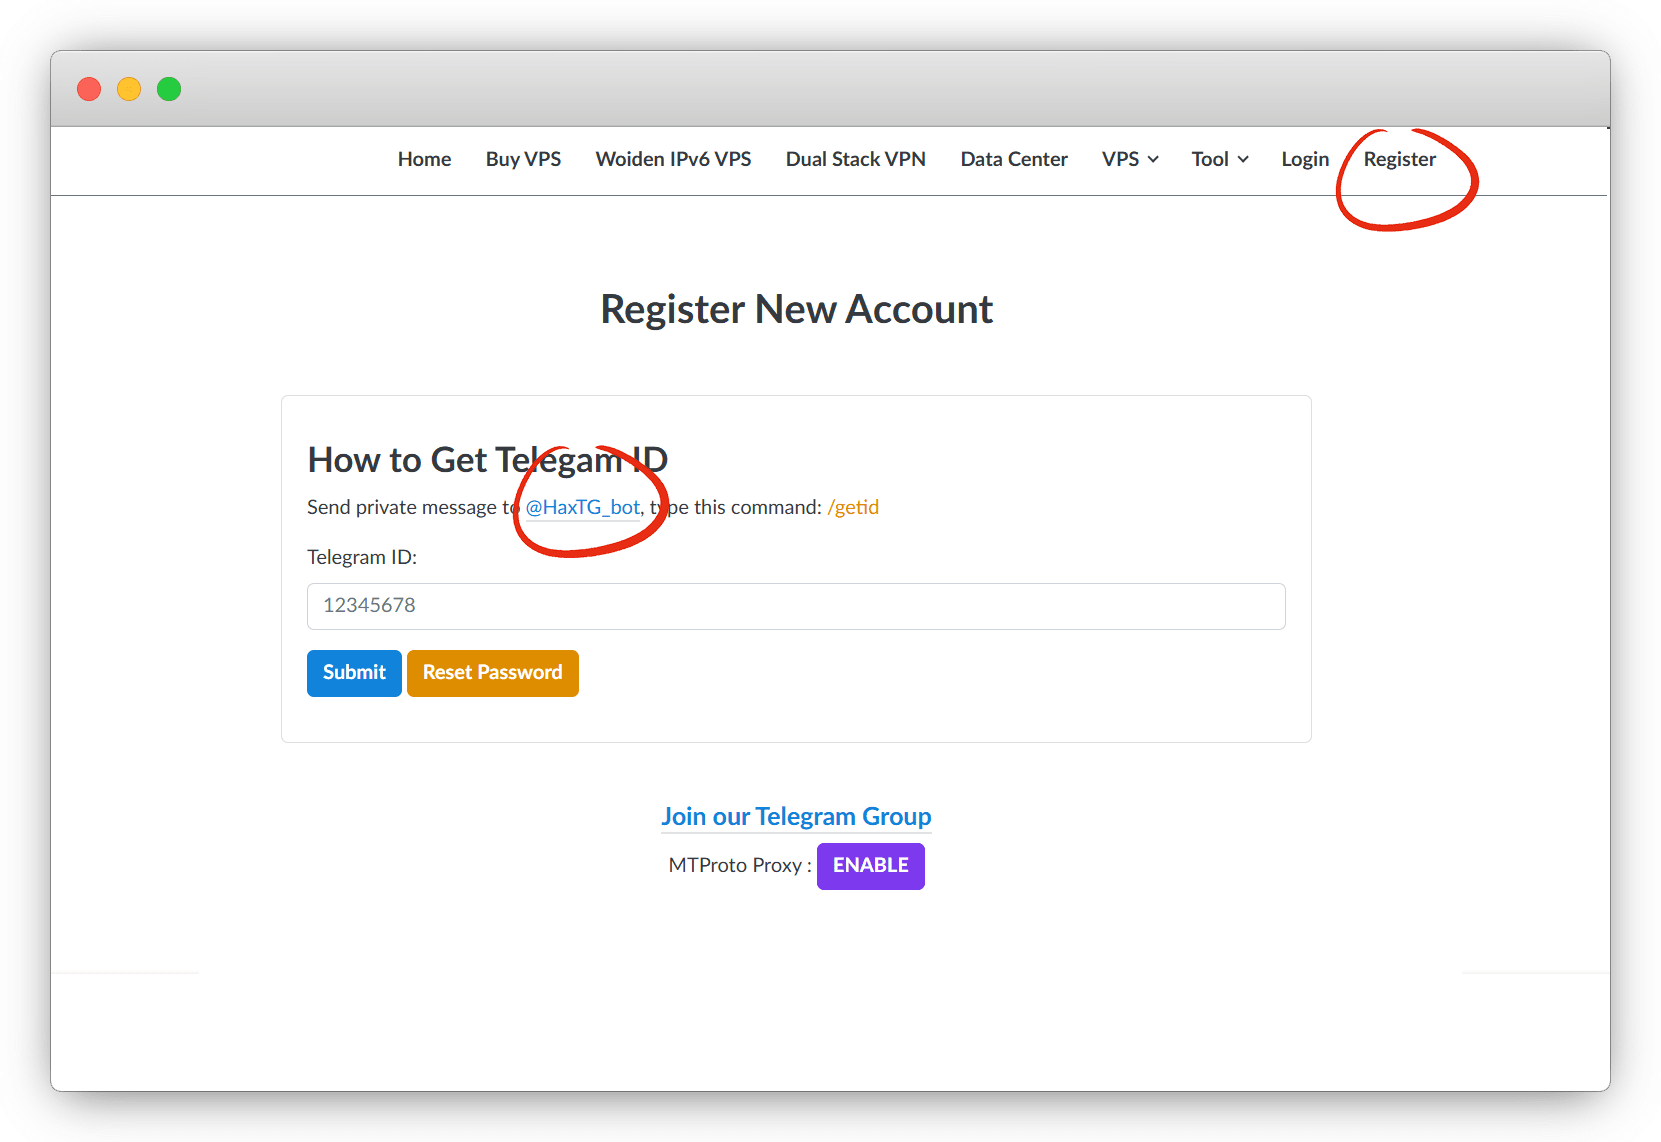Viewport: 1661px width, 1142px height.
Task: Open the @HaxTG_bot Telegram link
Action: point(583,507)
